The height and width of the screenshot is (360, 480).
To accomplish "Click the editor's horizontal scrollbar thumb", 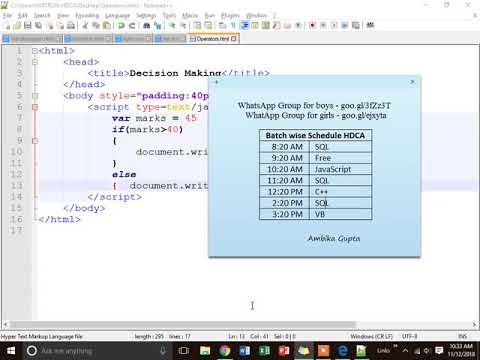I will (x=183, y=324).
